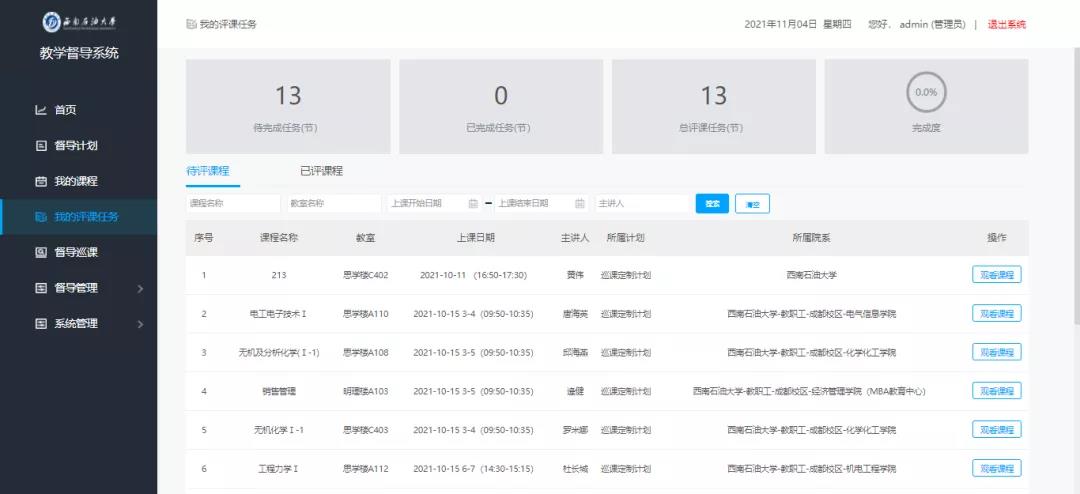This screenshot has width=1080, height=494.
Task: Click the 0.0% 完成度 progress circle
Action: pyautogui.click(x=926, y=92)
